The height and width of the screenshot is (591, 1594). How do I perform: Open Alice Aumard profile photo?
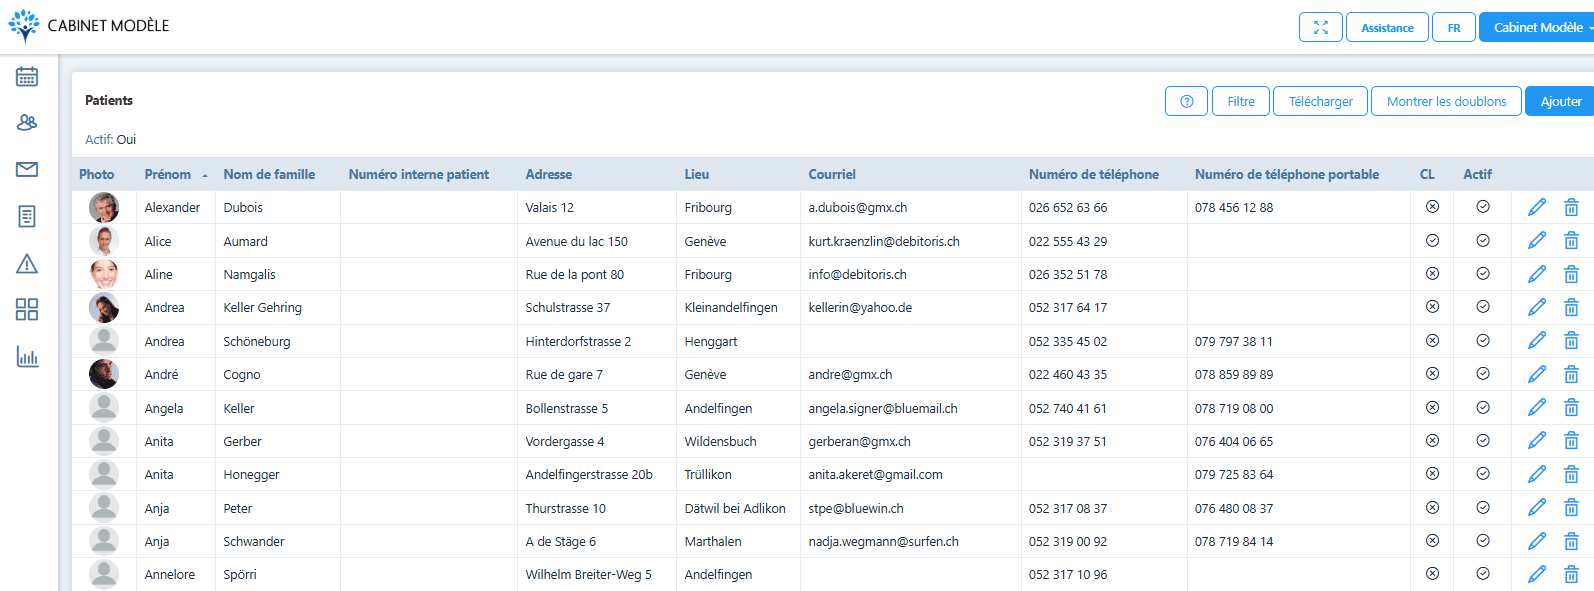pyautogui.click(x=104, y=241)
